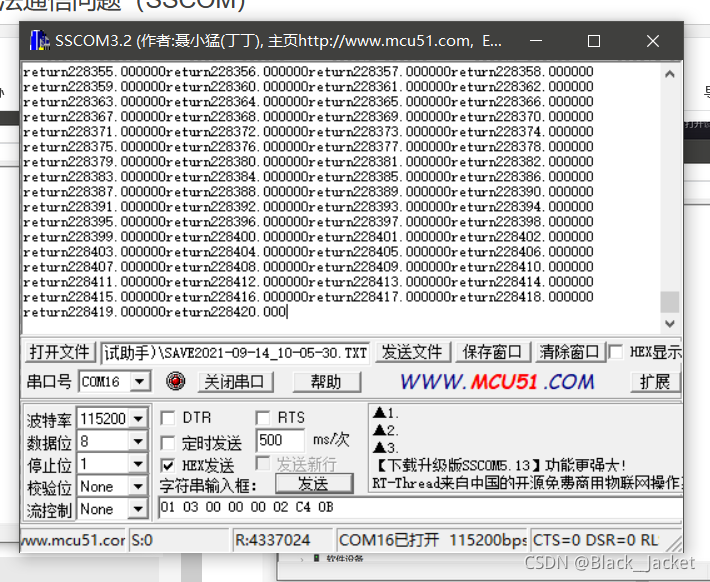This screenshot has width=710, height=582.
Task: Enable the RTS checkbox
Action: pos(263,418)
